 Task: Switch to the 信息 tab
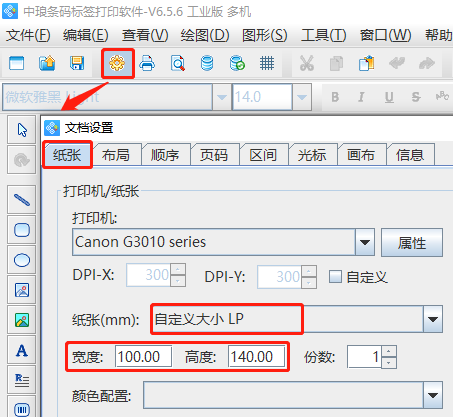pos(410,155)
